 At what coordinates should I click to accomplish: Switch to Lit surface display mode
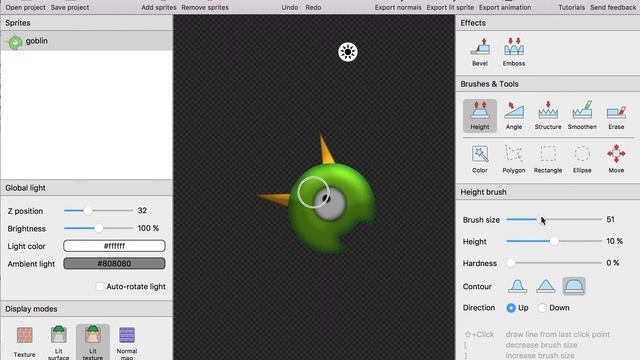[58, 342]
